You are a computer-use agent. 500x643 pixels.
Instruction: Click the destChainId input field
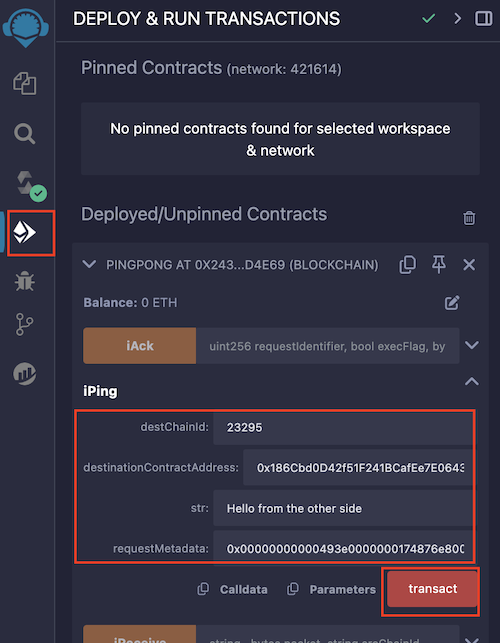[x=342, y=428]
